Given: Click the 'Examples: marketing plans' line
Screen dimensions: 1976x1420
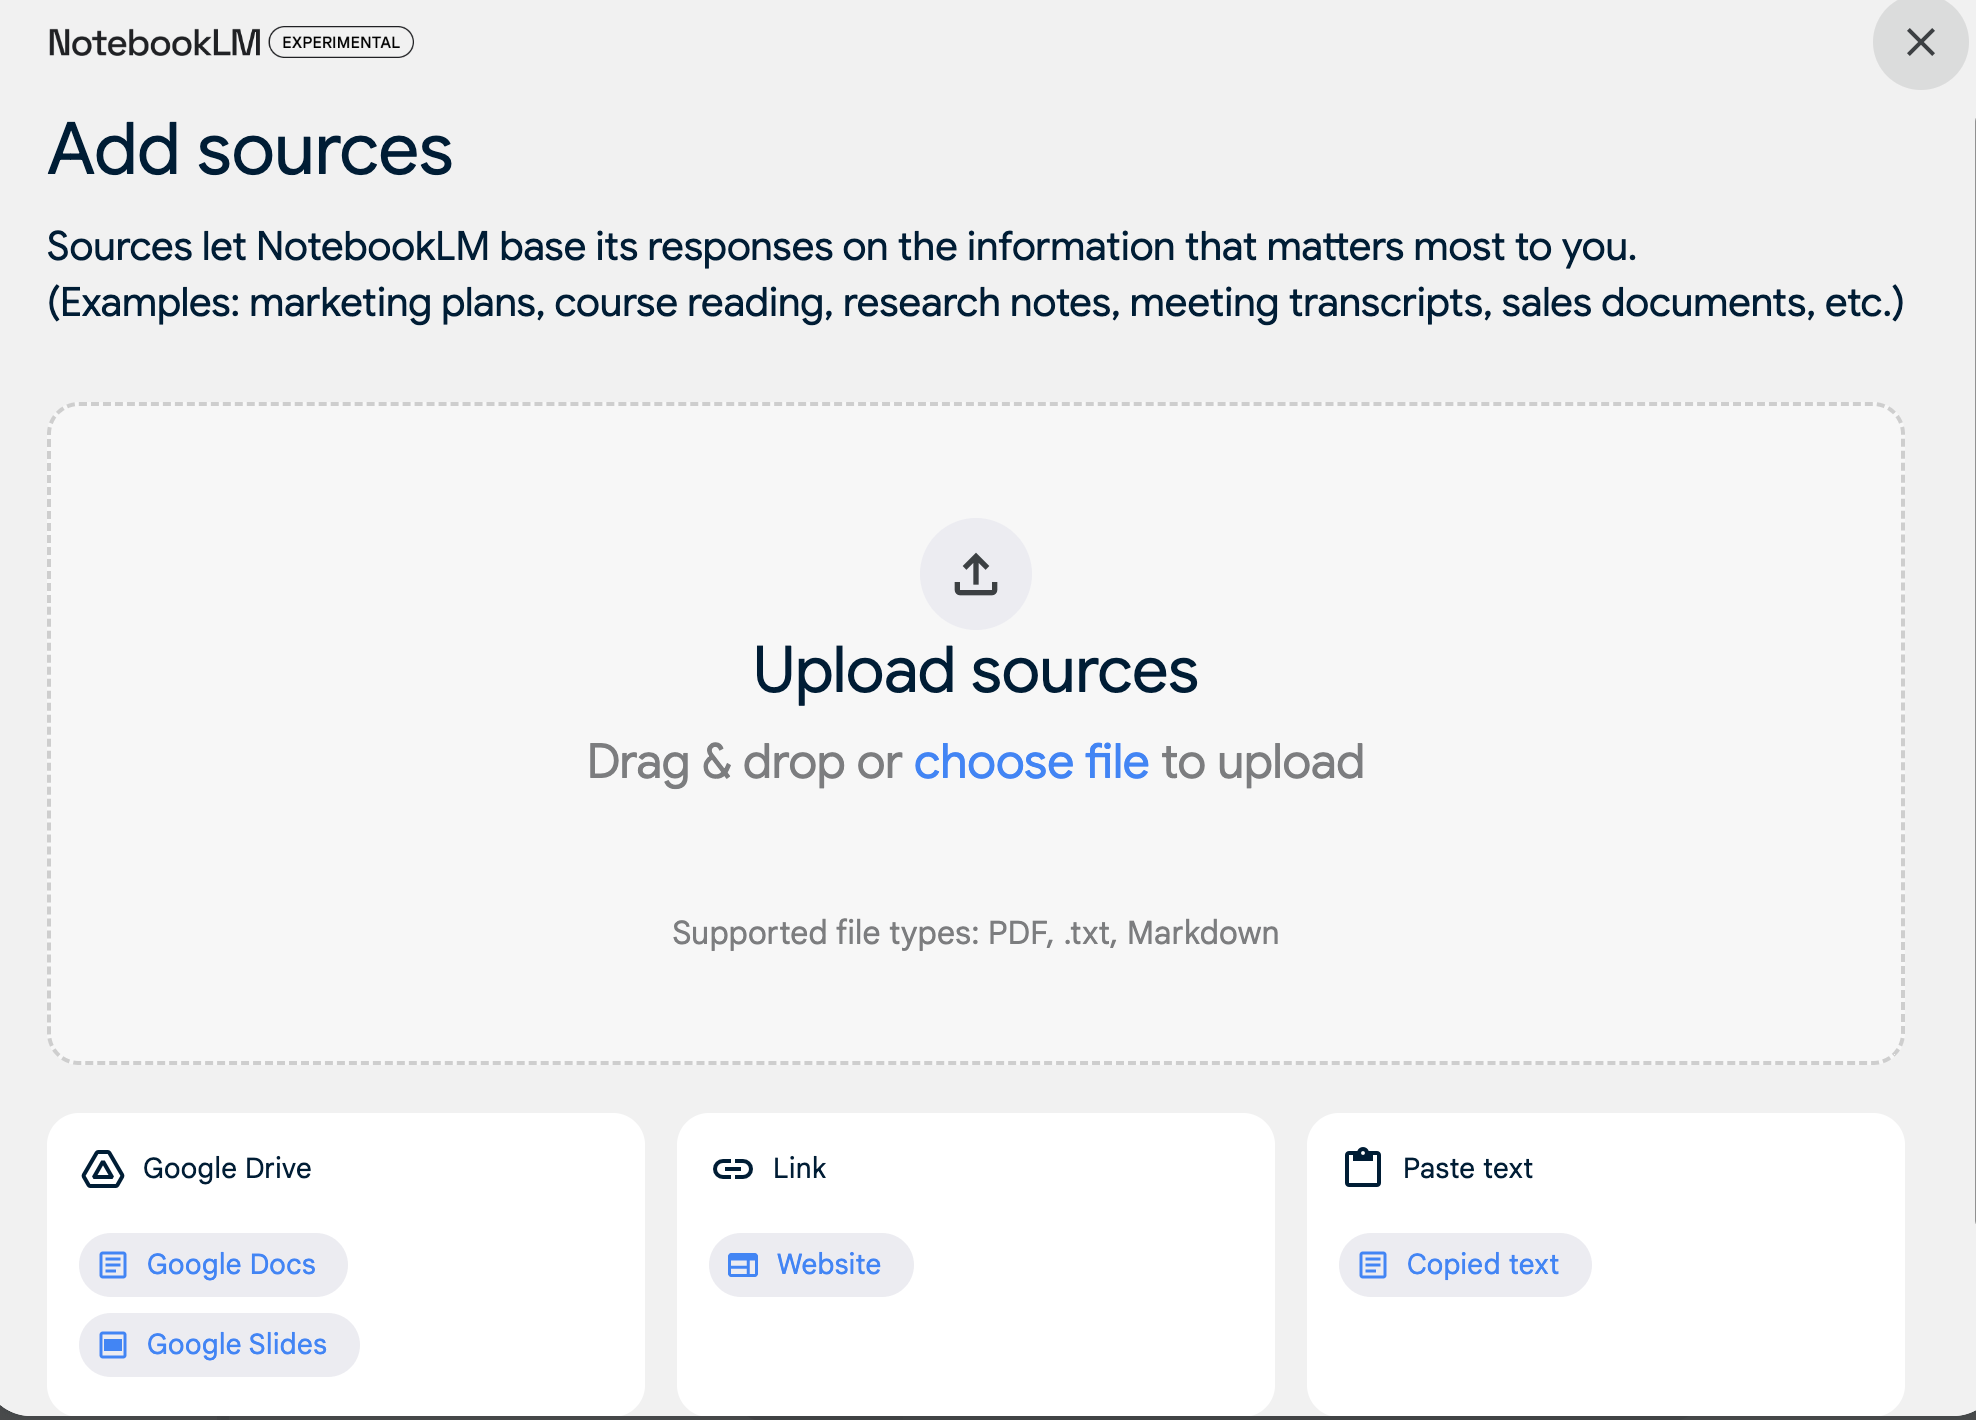Looking at the screenshot, I should (976, 303).
